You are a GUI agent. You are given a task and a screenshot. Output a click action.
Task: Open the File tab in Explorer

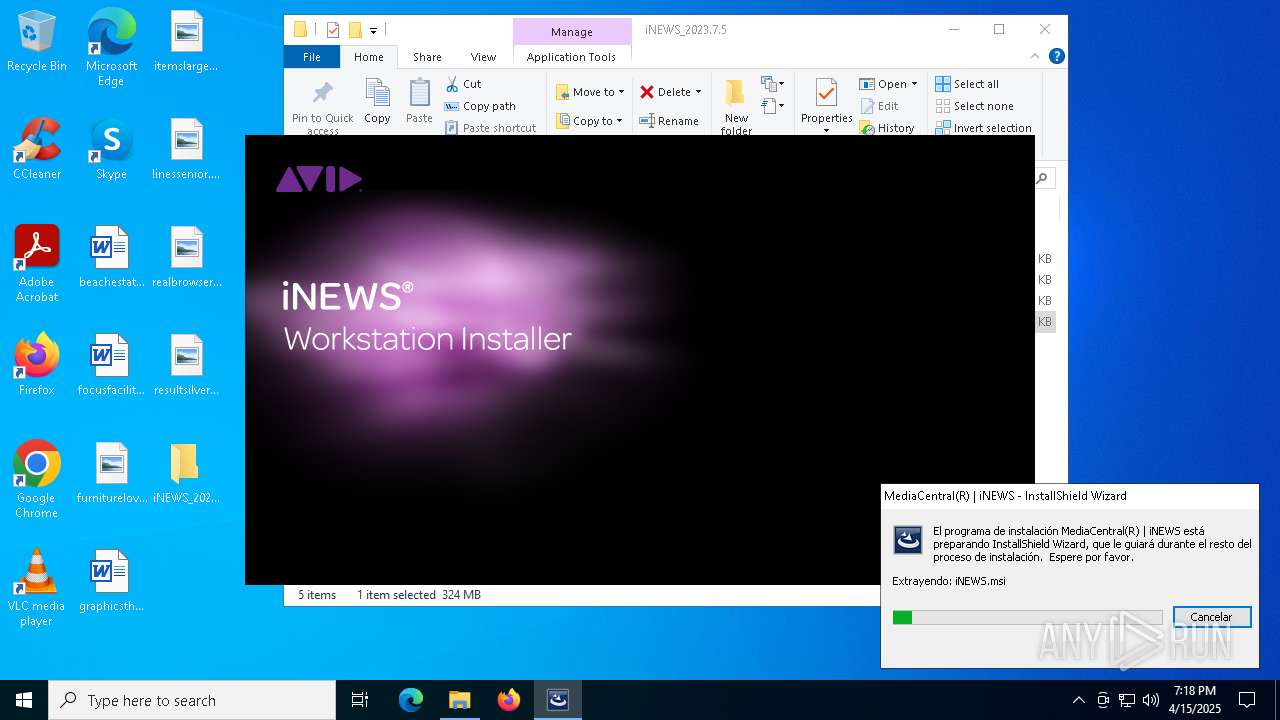pos(312,57)
